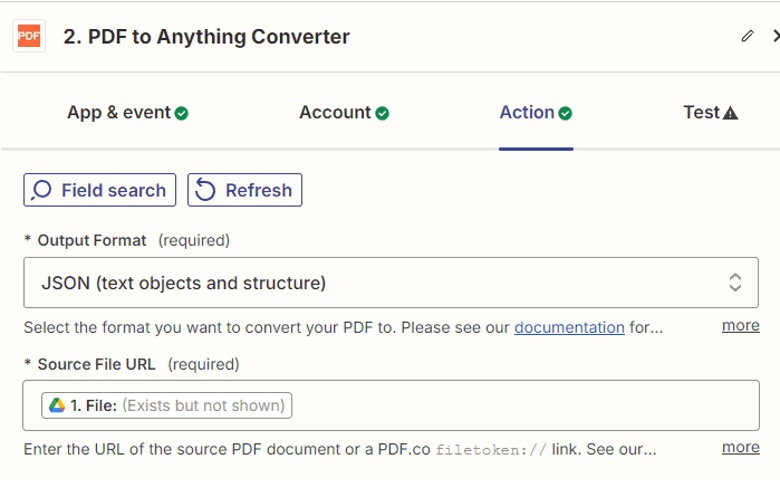The height and width of the screenshot is (480, 780).
Task: Click inside the Source File URL field
Action: point(520,405)
